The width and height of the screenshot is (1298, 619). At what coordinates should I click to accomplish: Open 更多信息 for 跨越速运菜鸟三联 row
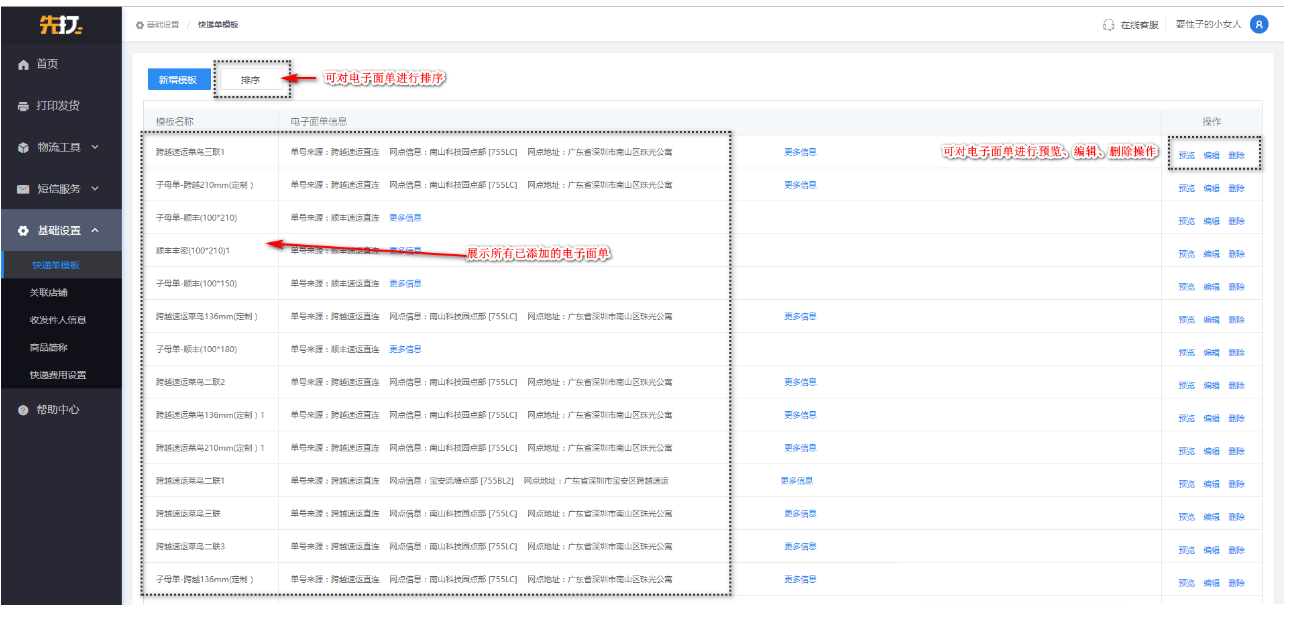pos(800,514)
